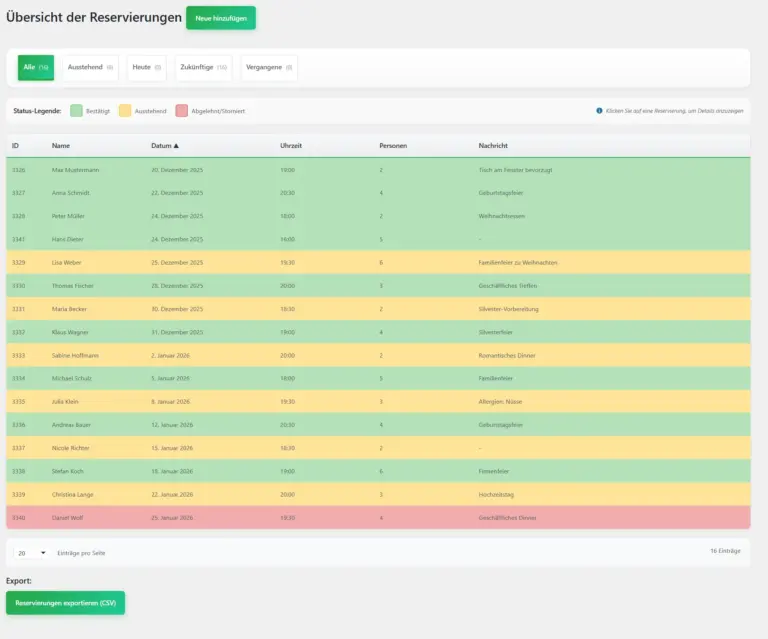The width and height of the screenshot is (768, 639).
Task: Open reservation of 'Anna Schmidt'
Action: 378,193
